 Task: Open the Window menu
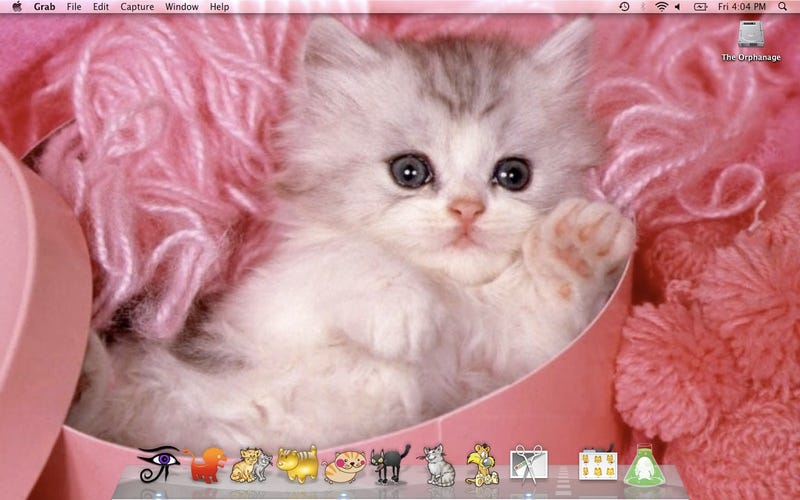pyautogui.click(x=182, y=7)
